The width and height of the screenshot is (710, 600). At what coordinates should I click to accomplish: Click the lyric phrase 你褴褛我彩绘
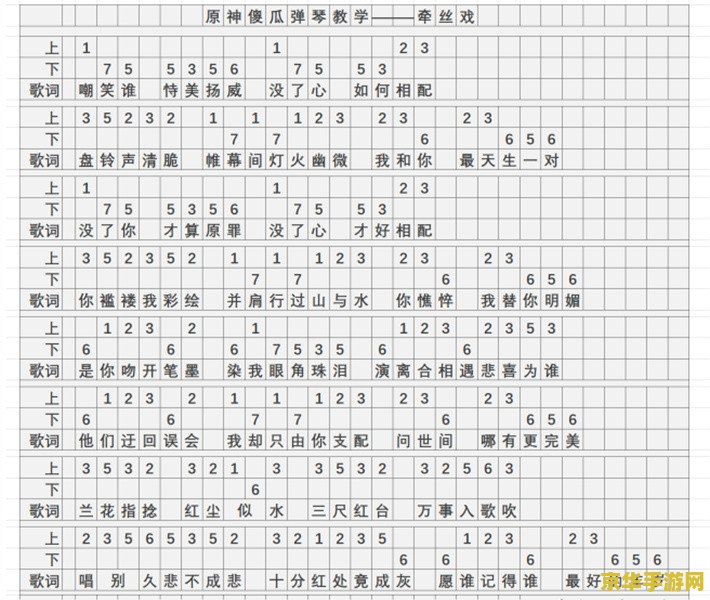[x=139, y=300]
